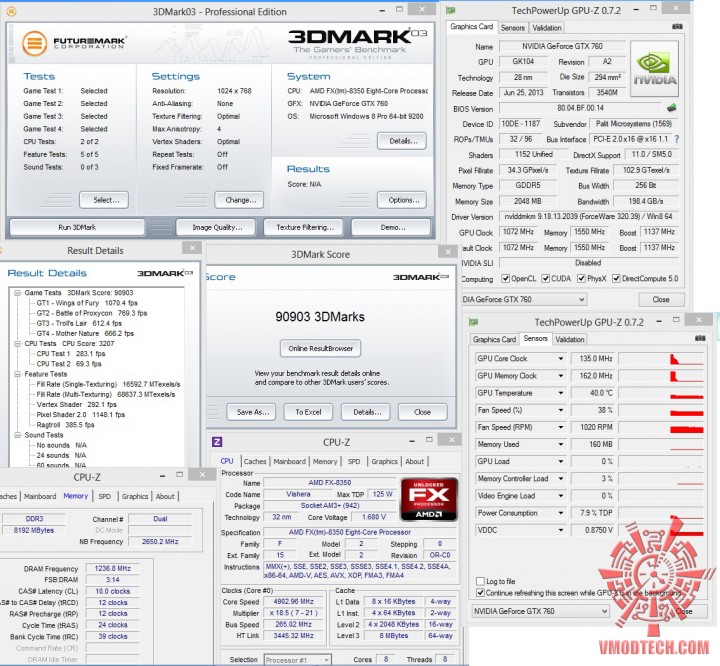The width and height of the screenshot is (720, 666).
Task: Open the GPU Load sensor dropdown
Action: [x=561, y=461]
